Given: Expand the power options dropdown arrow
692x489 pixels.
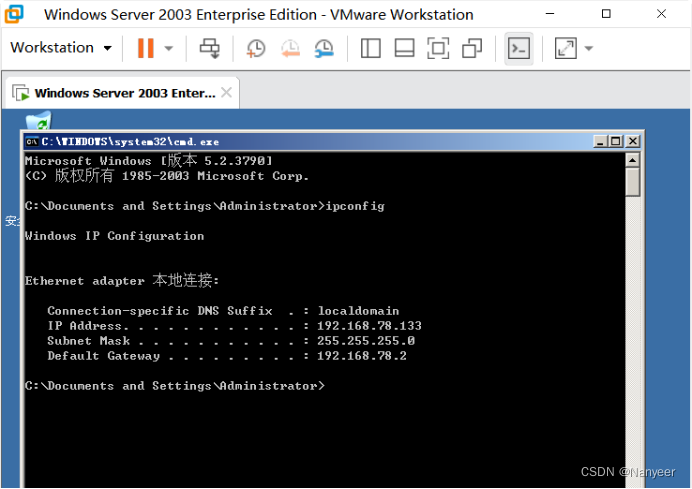Looking at the screenshot, I should (169, 48).
